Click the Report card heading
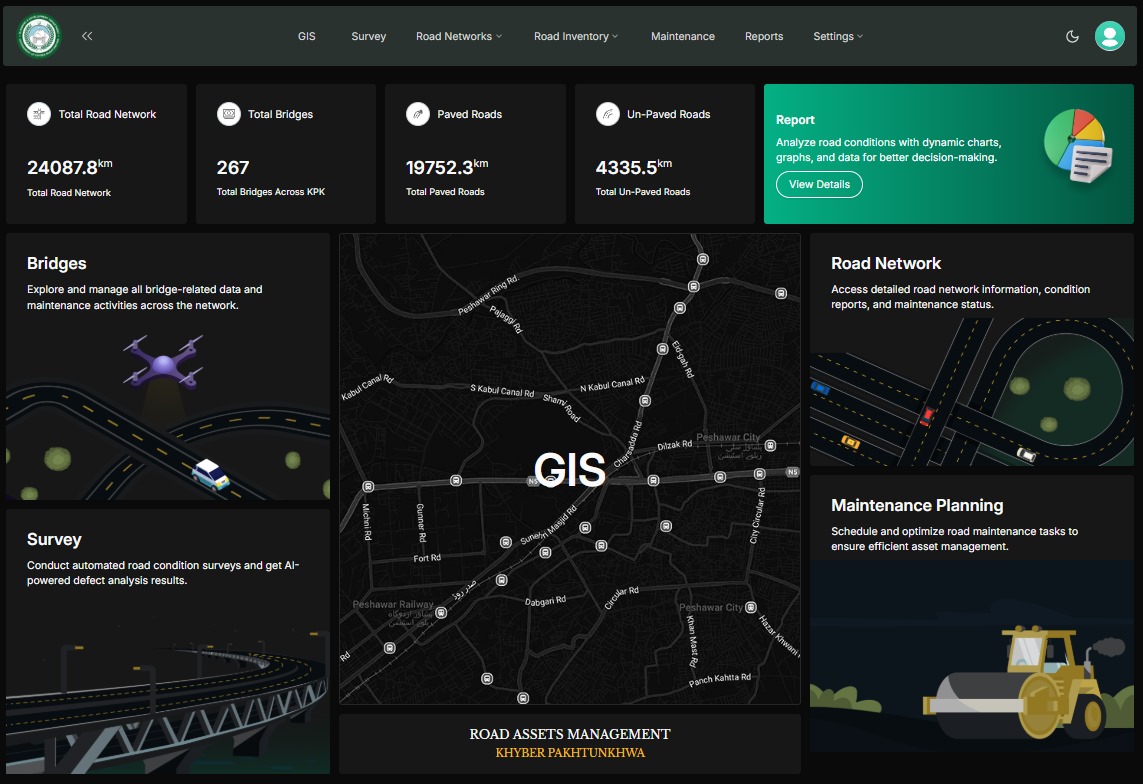The width and height of the screenshot is (1143, 784). pyautogui.click(x=795, y=119)
